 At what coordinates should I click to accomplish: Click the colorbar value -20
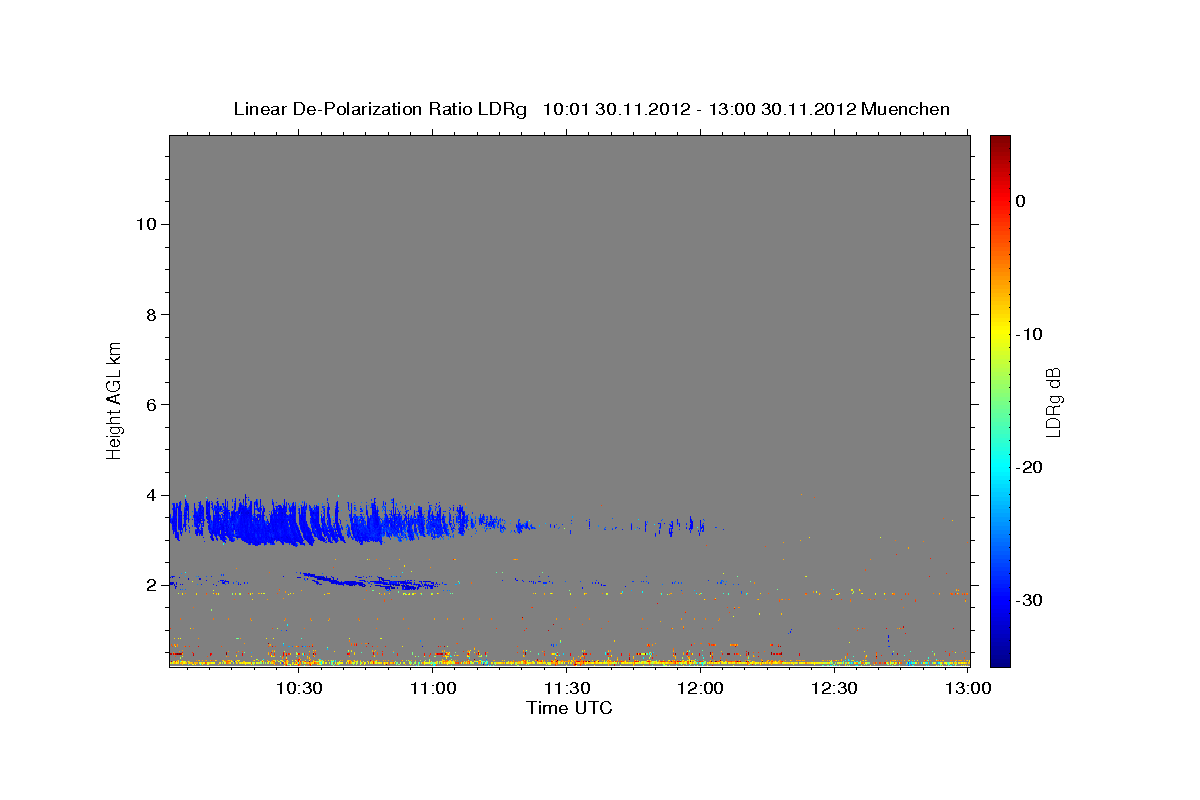click(x=1030, y=467)
